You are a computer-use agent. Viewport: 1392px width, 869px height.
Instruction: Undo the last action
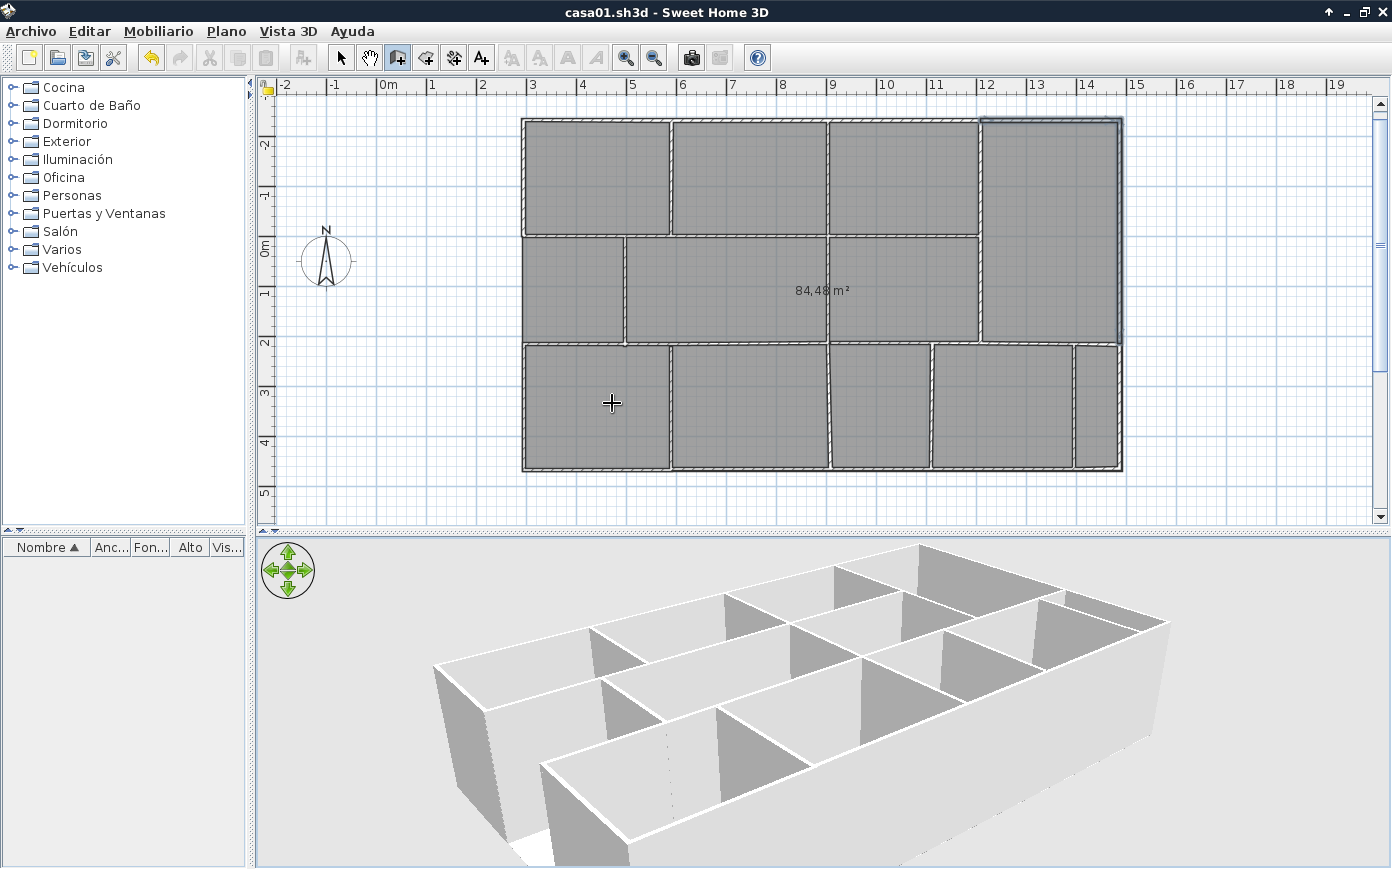click(x=151, y=58)
